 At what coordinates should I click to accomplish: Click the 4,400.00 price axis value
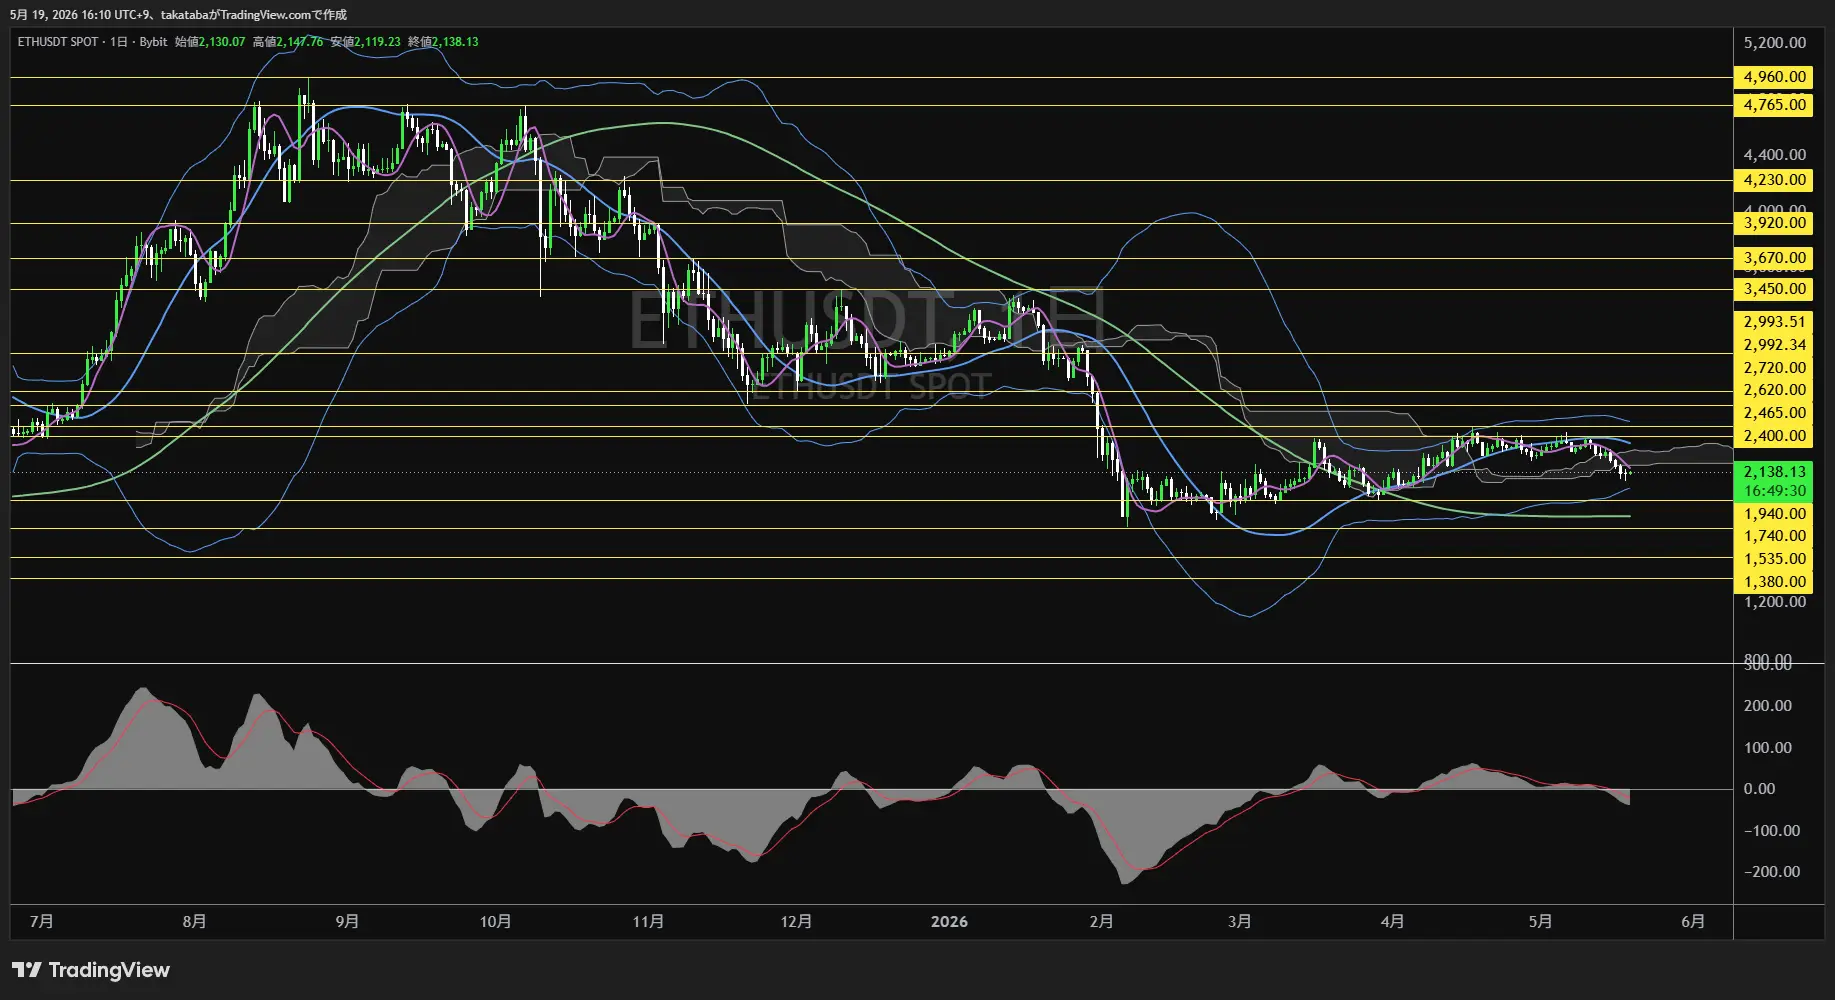[x=1774, y=155]
